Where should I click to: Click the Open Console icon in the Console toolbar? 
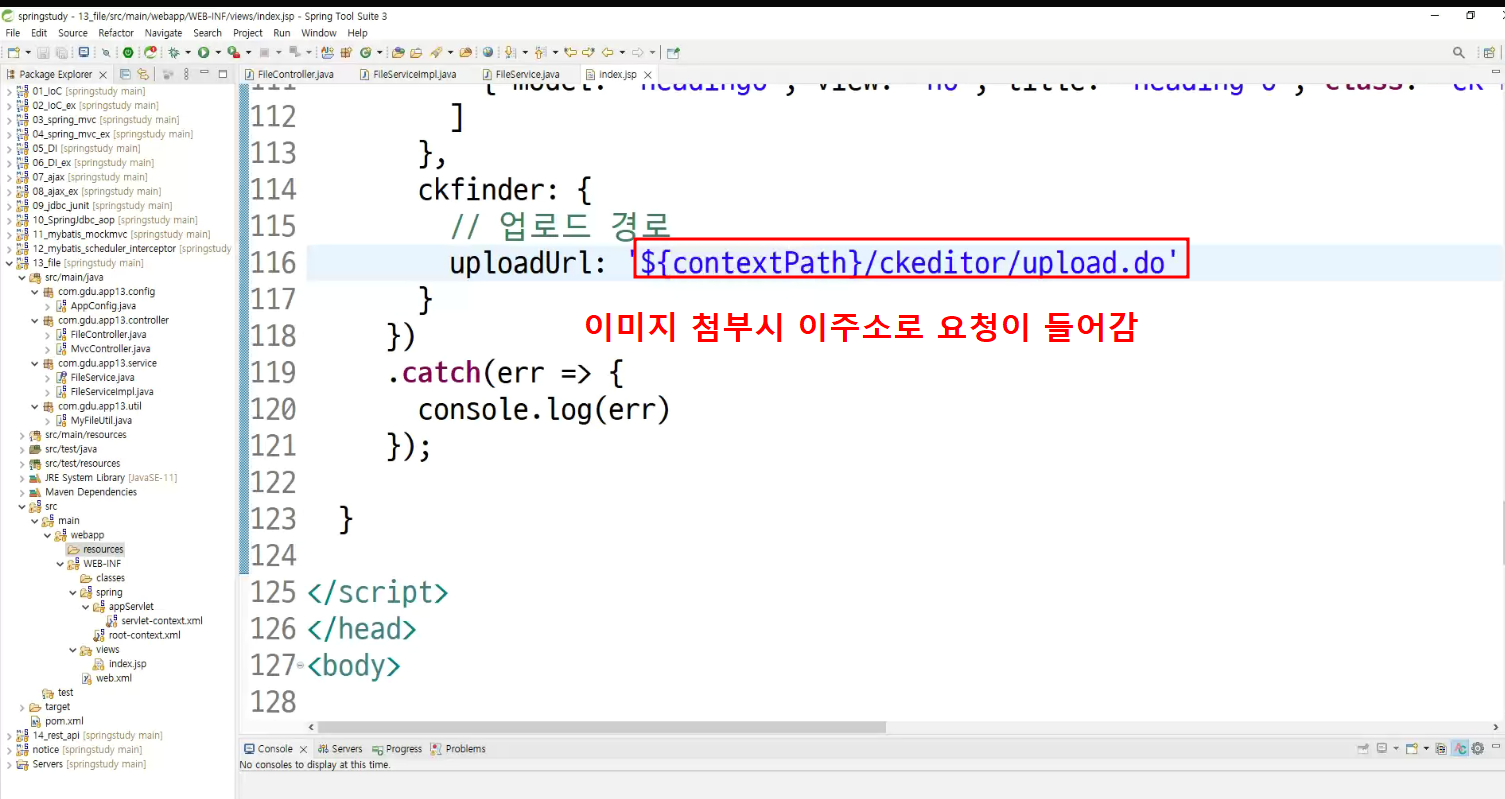1411,748
